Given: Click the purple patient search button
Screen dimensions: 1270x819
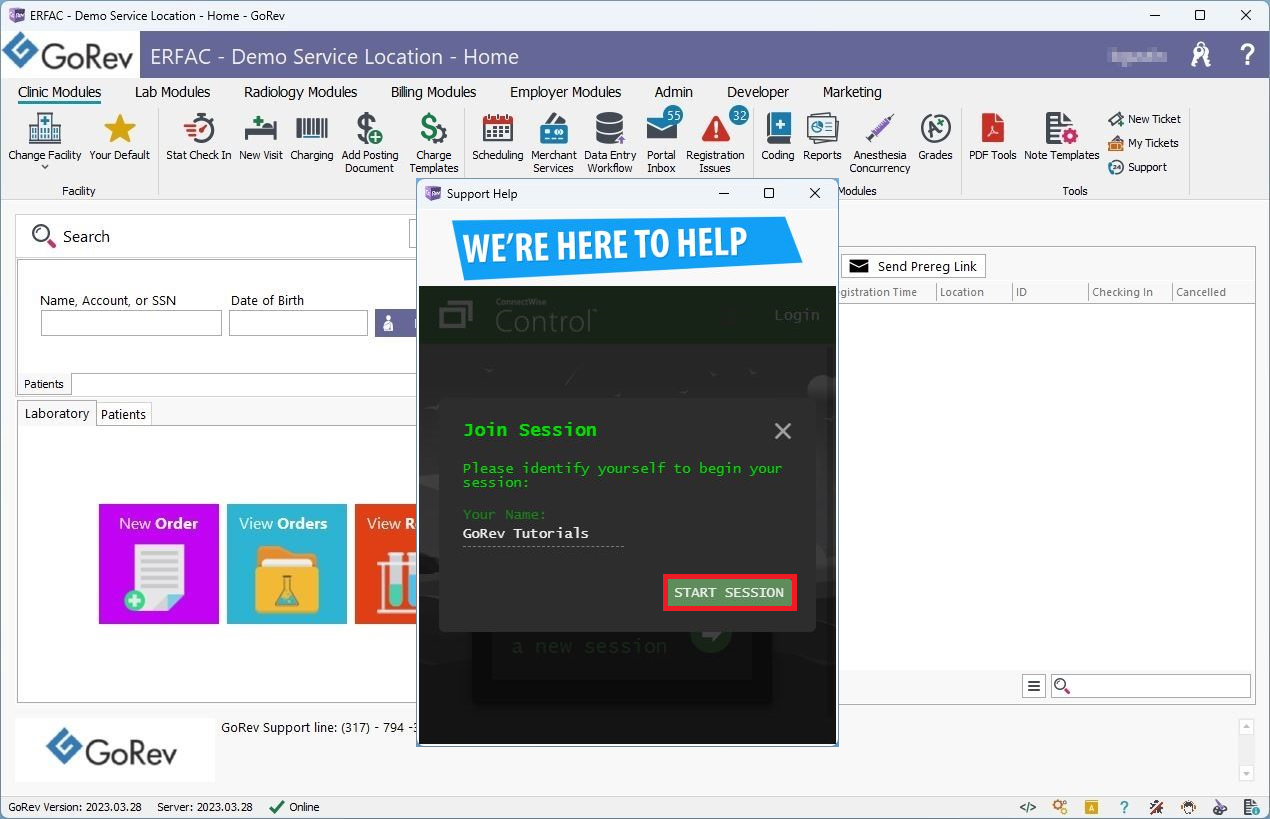Looking at the screenshot, I should coord(396,323).
